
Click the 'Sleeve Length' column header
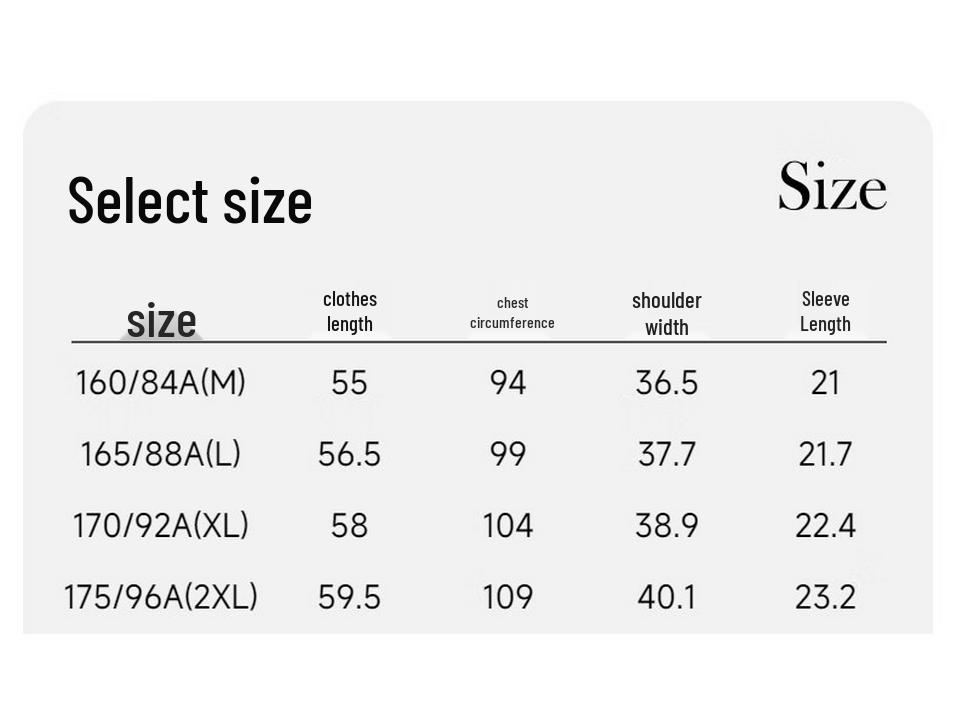pyautogui.click(x=825, y=311)
